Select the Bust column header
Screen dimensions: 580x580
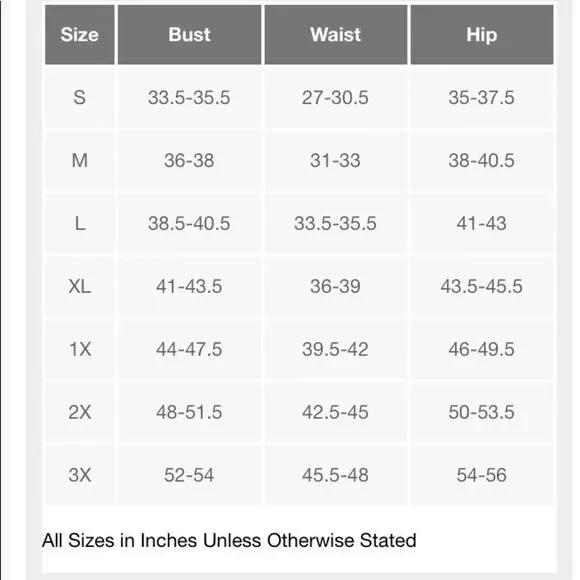pyautogui.click(x=189, y=35)
